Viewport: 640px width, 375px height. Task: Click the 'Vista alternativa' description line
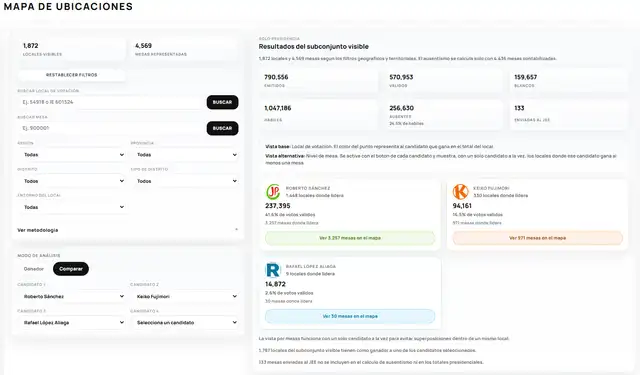click(x=441, y=159)
